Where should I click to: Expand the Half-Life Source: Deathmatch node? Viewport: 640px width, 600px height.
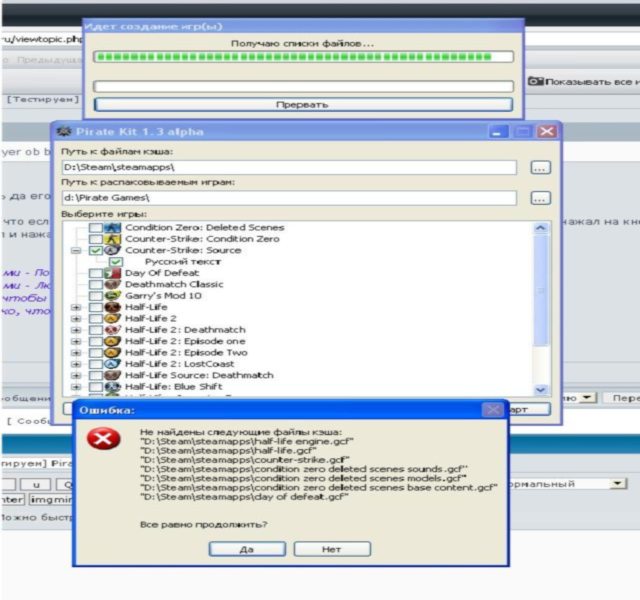(x=76, y=375)
